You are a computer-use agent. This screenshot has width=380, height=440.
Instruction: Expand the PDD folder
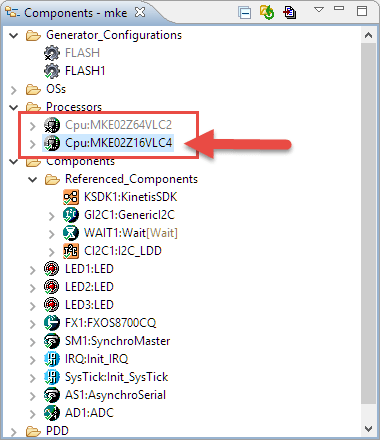pyautogui.click(x=14, y=432)
